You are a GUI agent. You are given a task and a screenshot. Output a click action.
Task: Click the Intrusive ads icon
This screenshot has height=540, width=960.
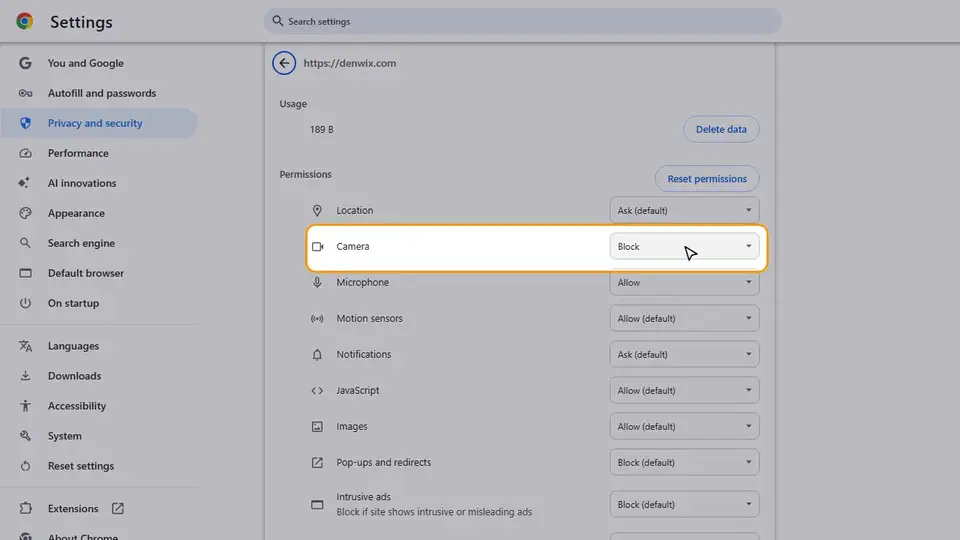(317, 504)
